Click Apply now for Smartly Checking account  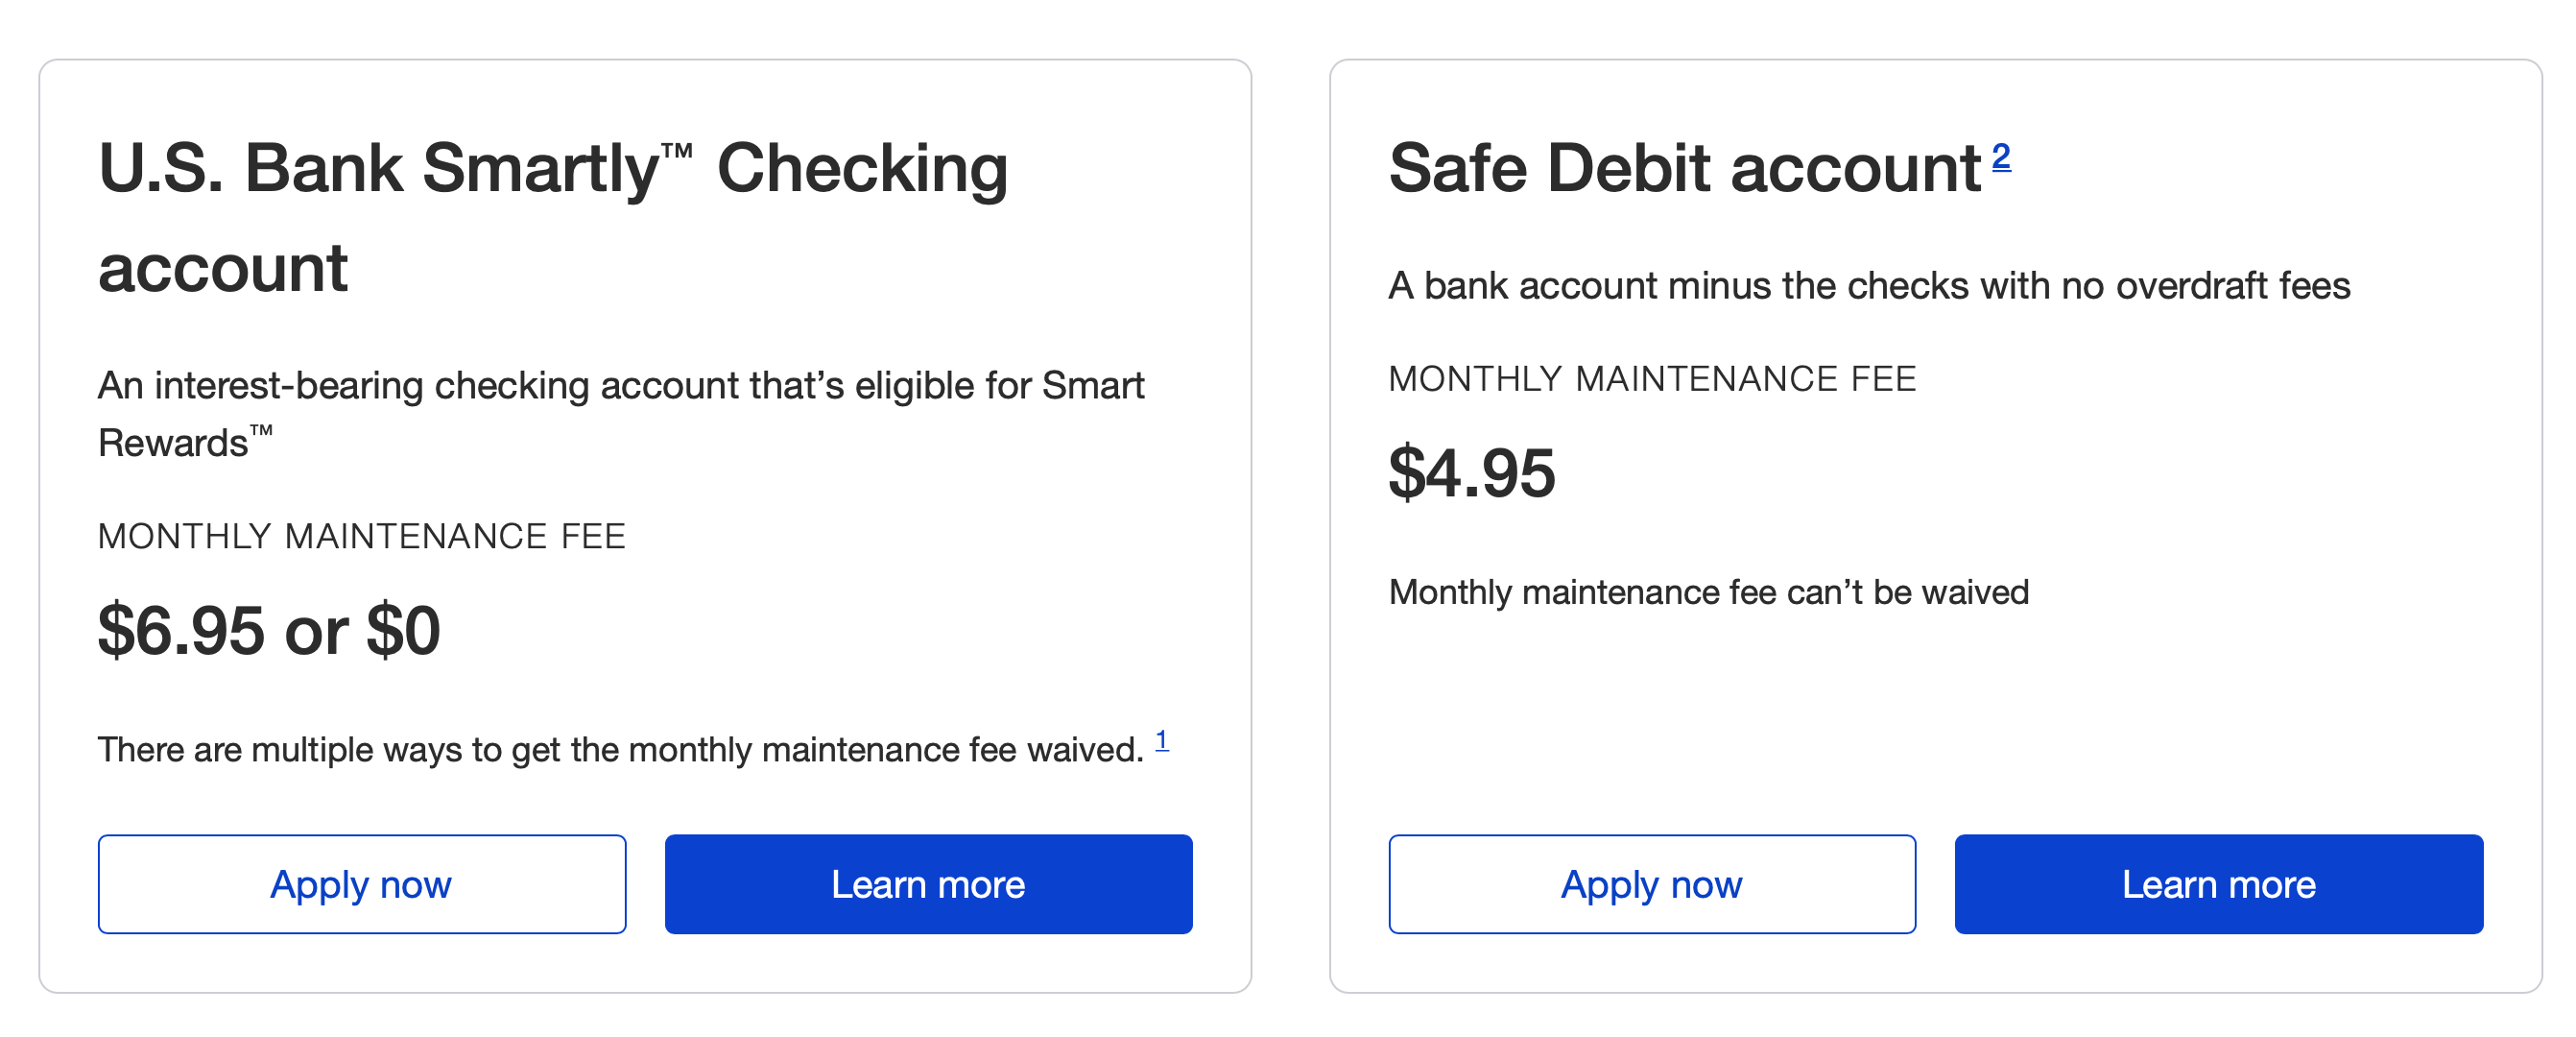(361, 884)
